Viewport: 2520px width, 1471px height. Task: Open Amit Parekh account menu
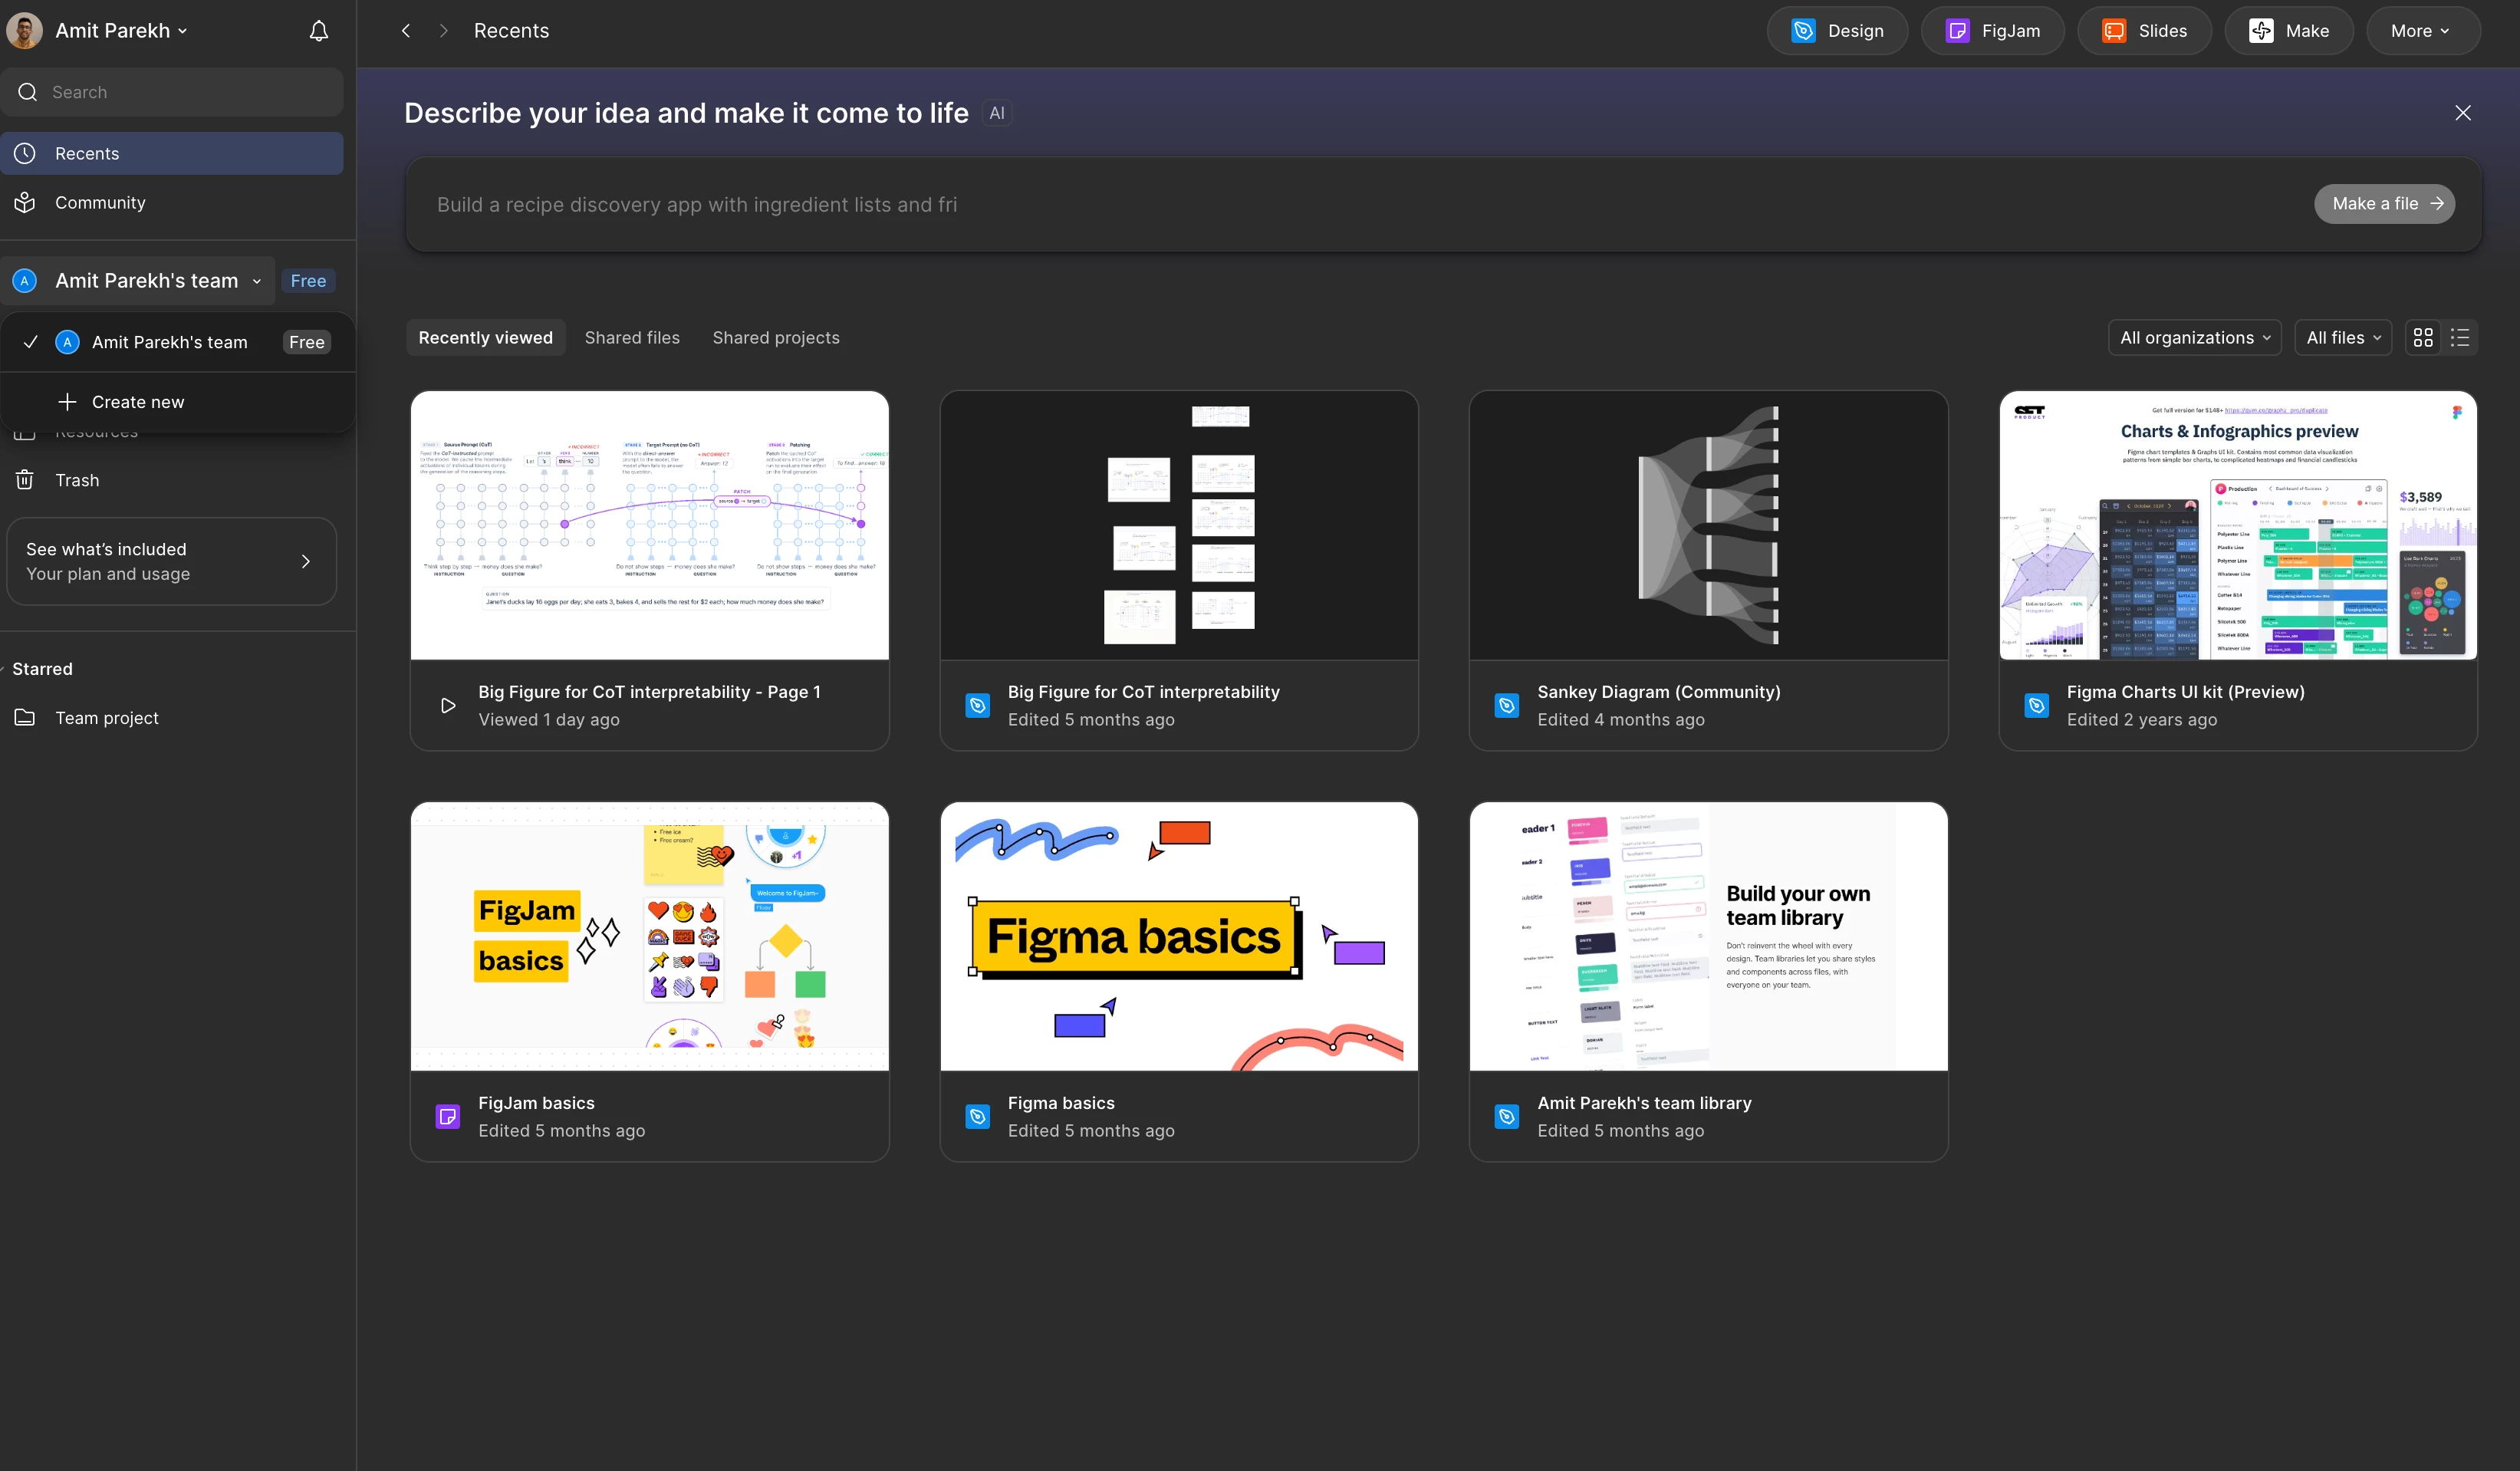121,31
